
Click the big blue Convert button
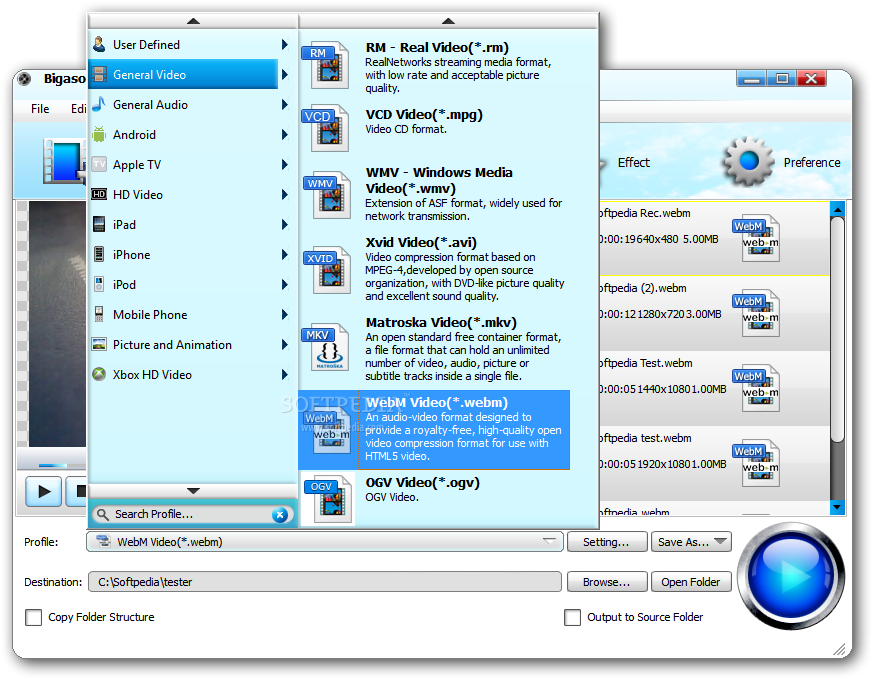pyautogui.click(x=791, y=576)
